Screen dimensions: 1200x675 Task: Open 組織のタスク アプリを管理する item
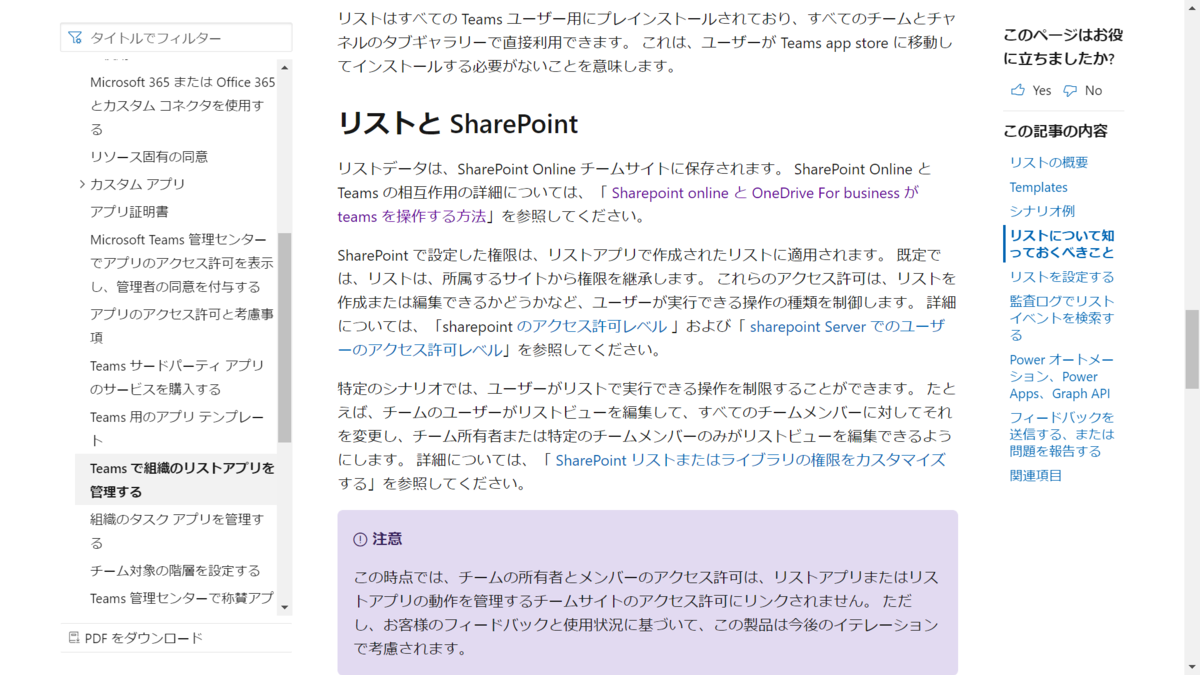177,531
